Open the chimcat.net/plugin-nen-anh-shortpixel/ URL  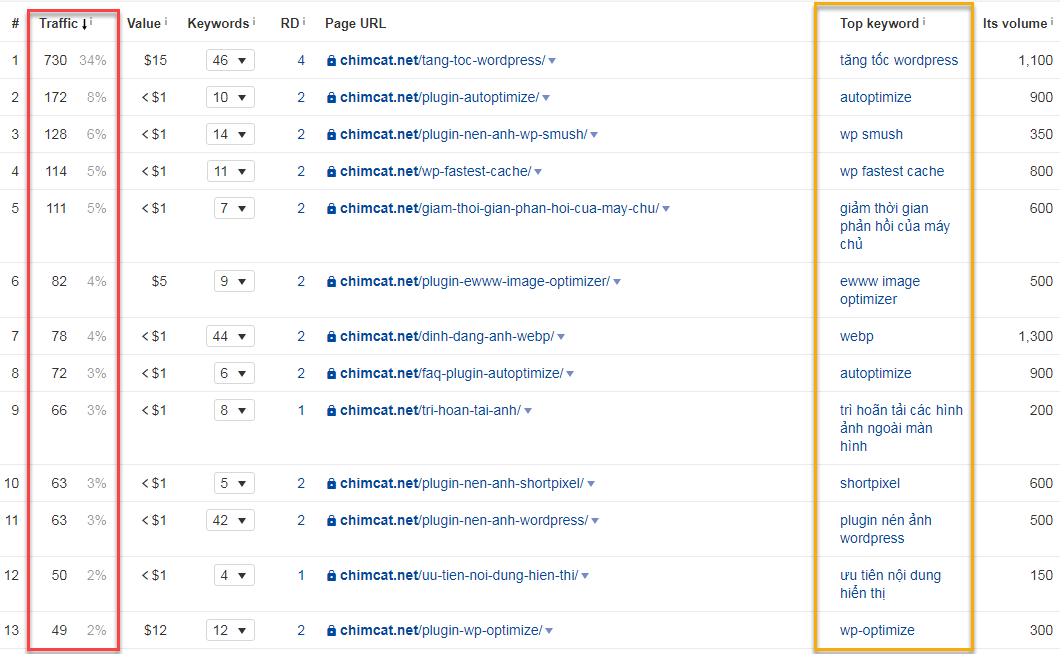click(x=461, y=484)
